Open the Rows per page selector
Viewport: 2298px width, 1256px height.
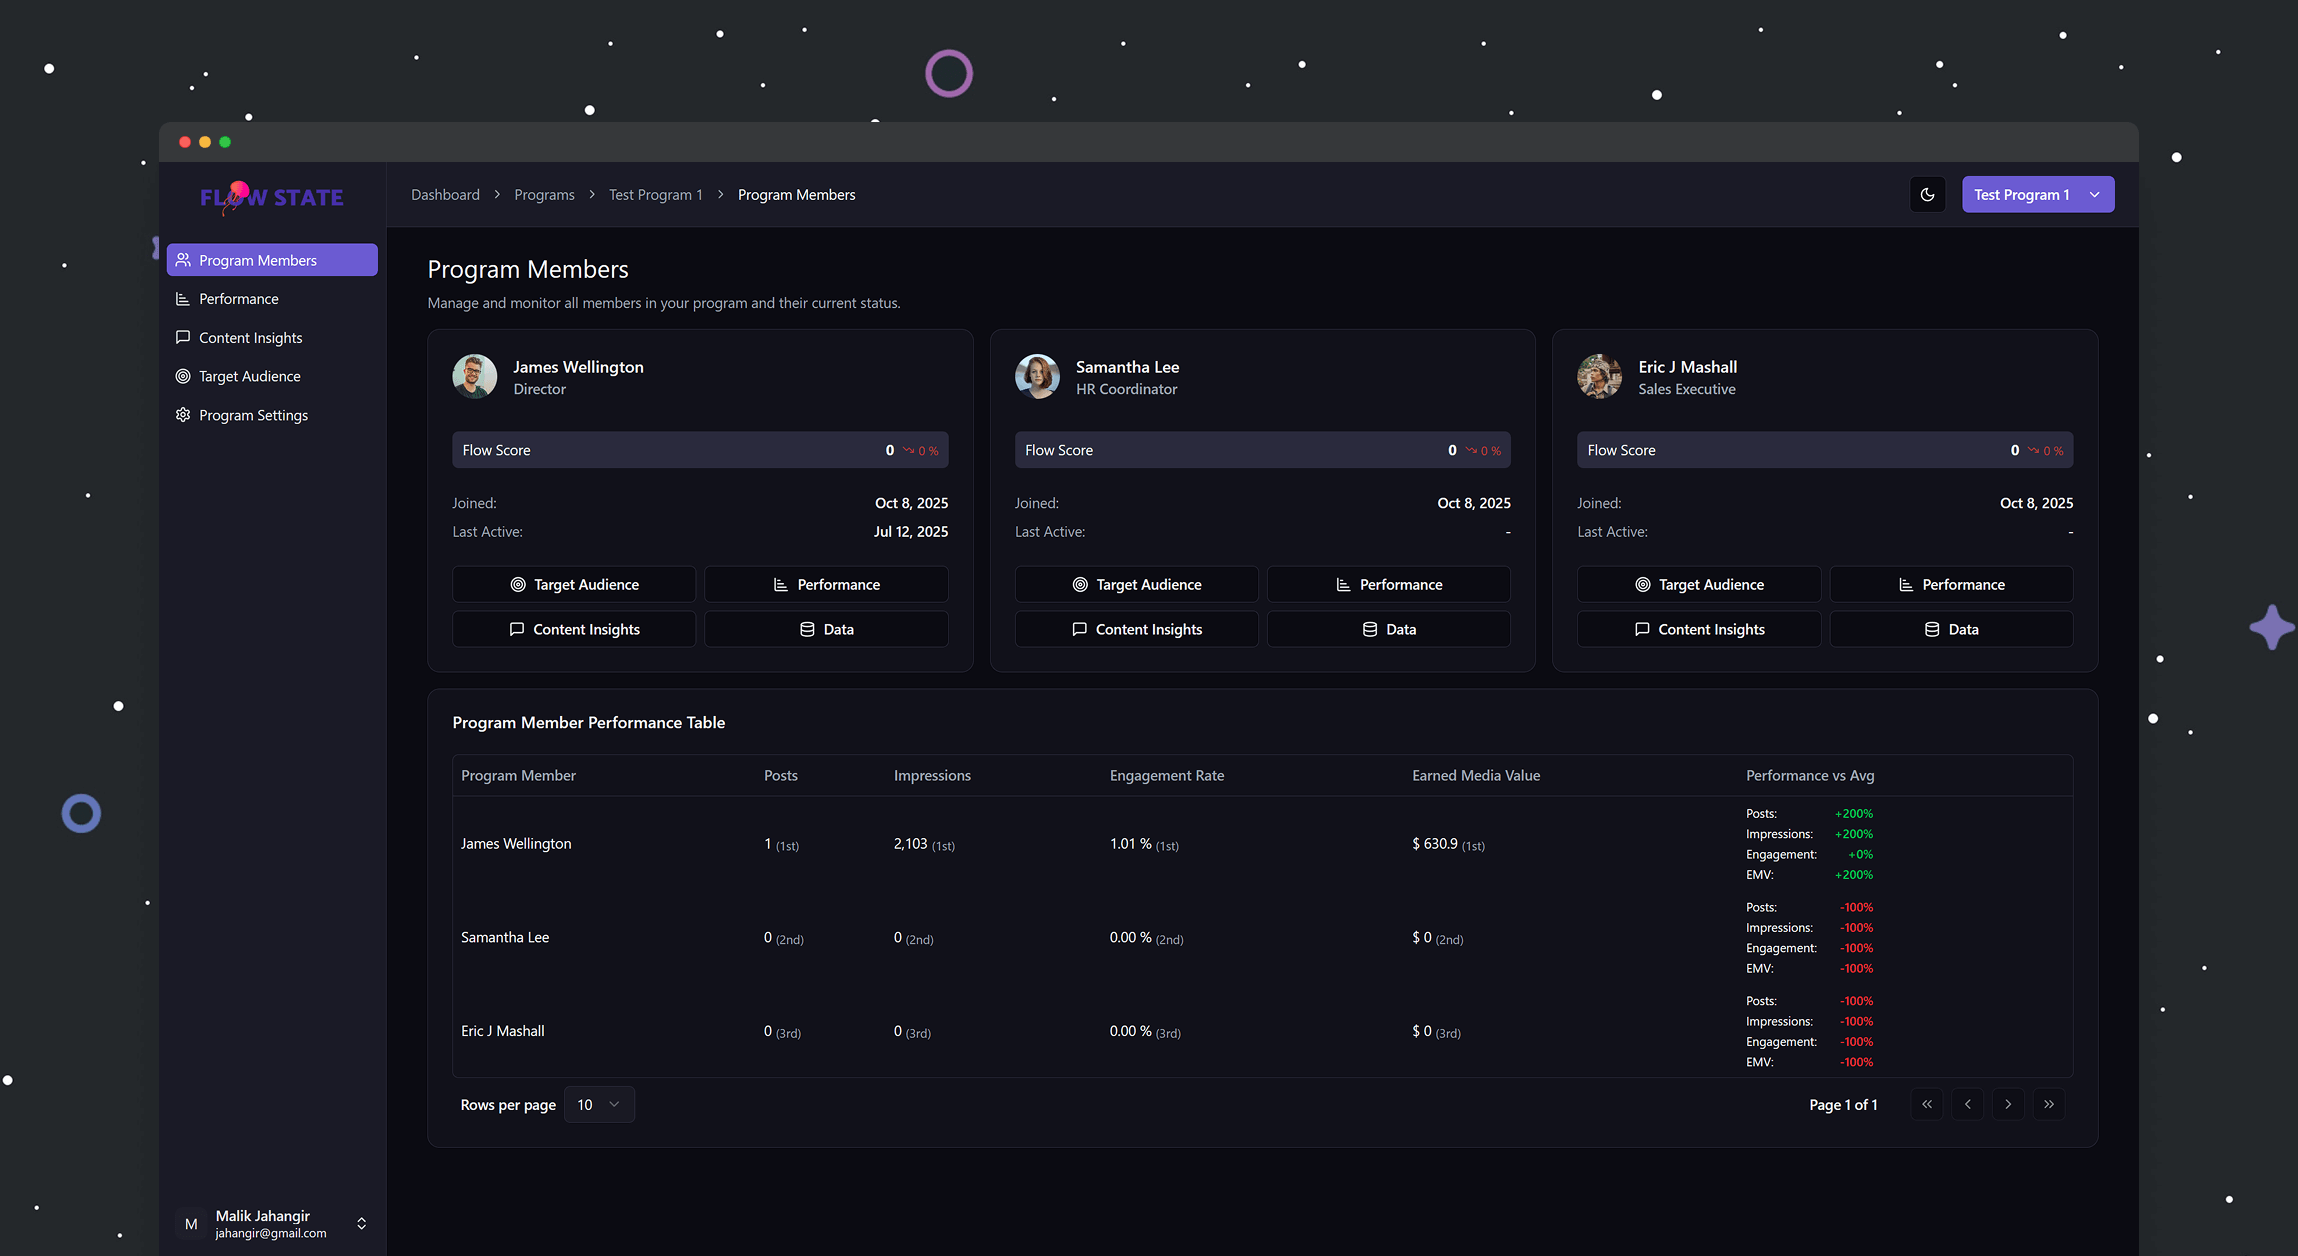598,1104
